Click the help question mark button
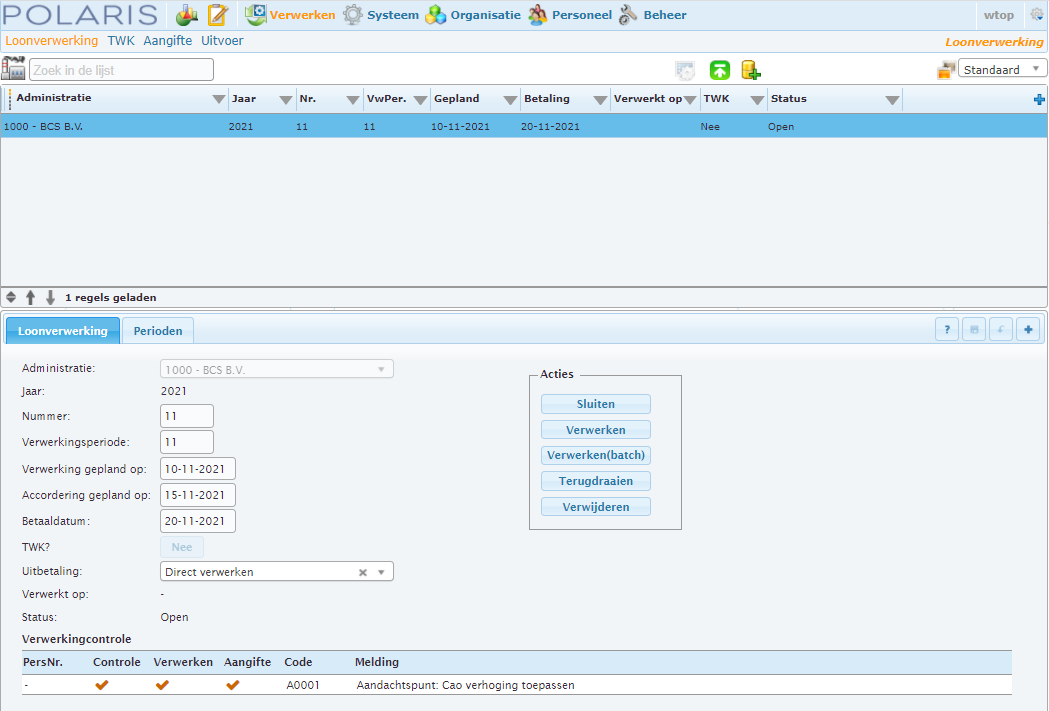This screenshot has width=1049, height=711. click(x=947, y=330)
